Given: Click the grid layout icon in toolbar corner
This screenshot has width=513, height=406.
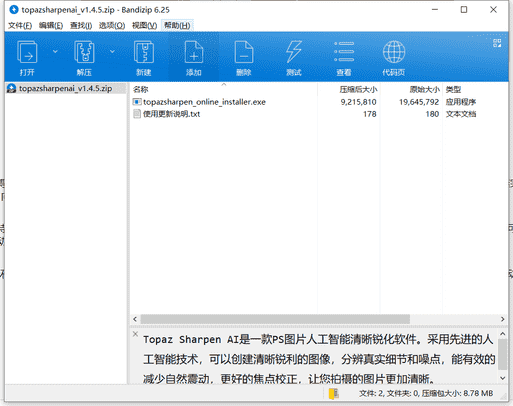Looking at the screenshot, I should pyautogui.click(x=497, y=43).
